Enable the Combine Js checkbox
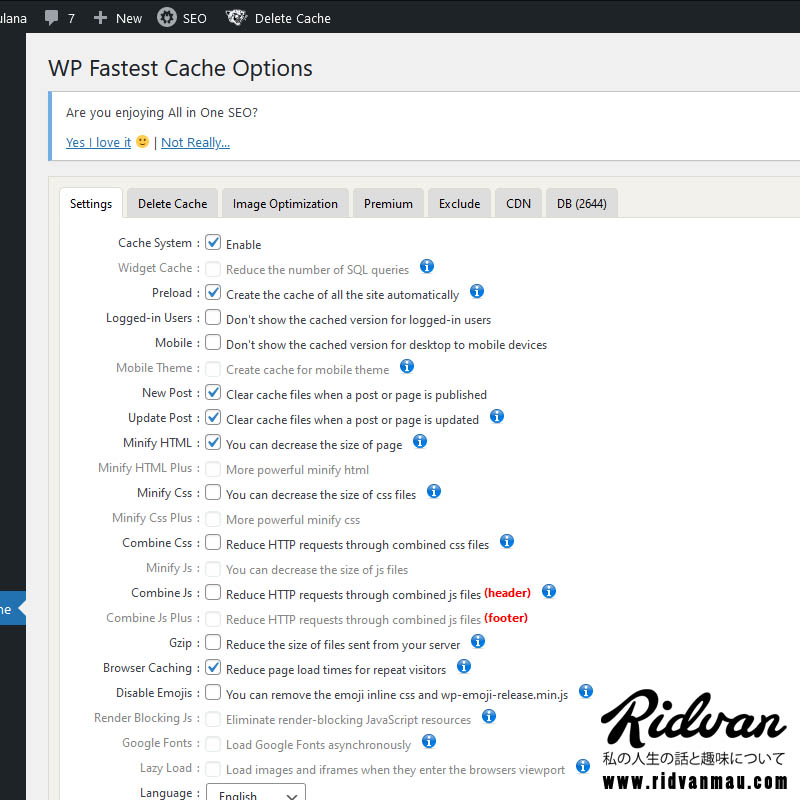This screenshot has width=800, height=800. 213,592
